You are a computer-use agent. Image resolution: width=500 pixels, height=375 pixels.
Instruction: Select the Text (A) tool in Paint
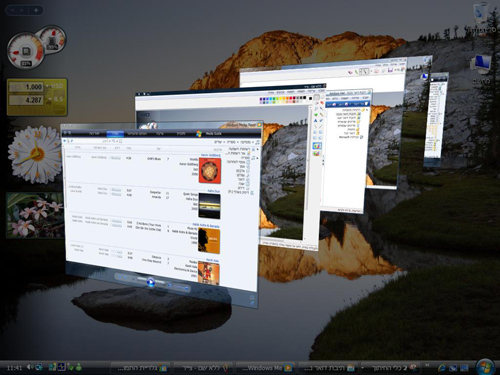tap(316, 120)
